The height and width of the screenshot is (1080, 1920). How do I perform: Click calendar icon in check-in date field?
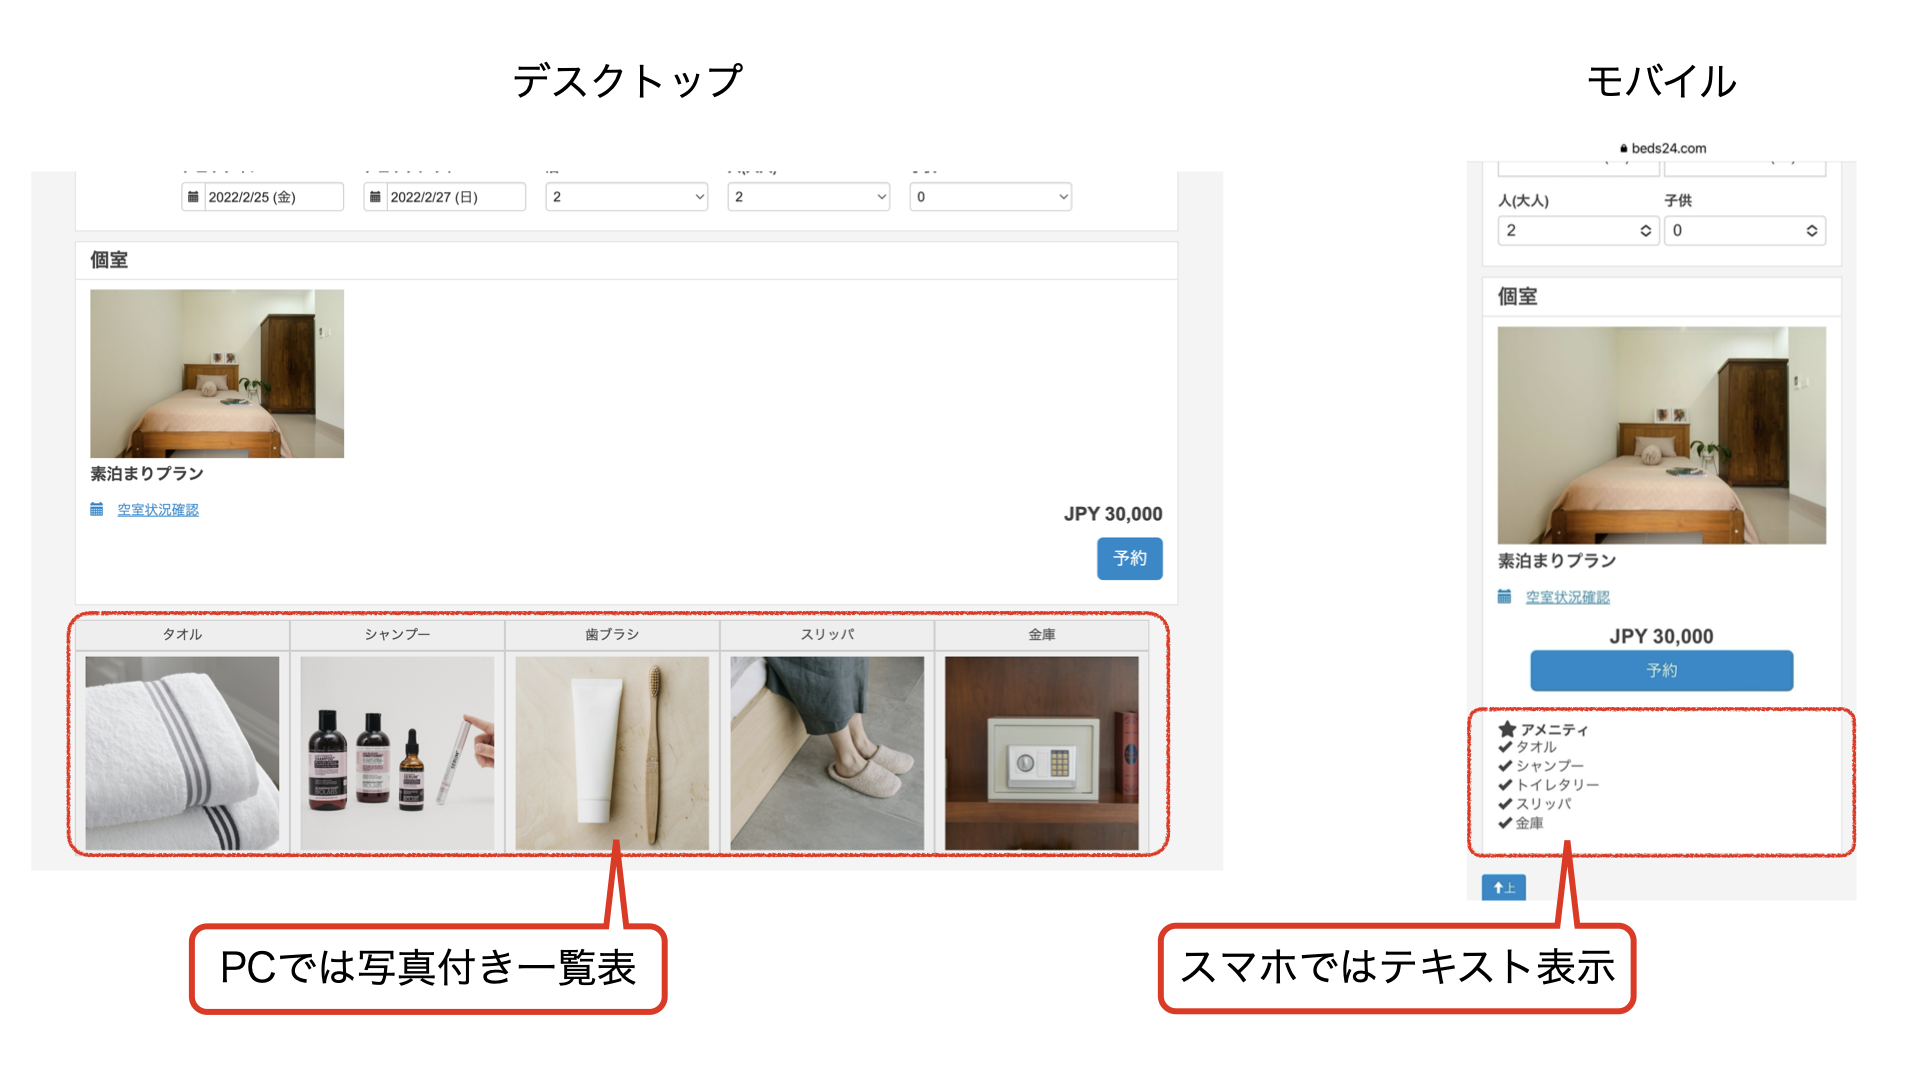click(193, 197)
